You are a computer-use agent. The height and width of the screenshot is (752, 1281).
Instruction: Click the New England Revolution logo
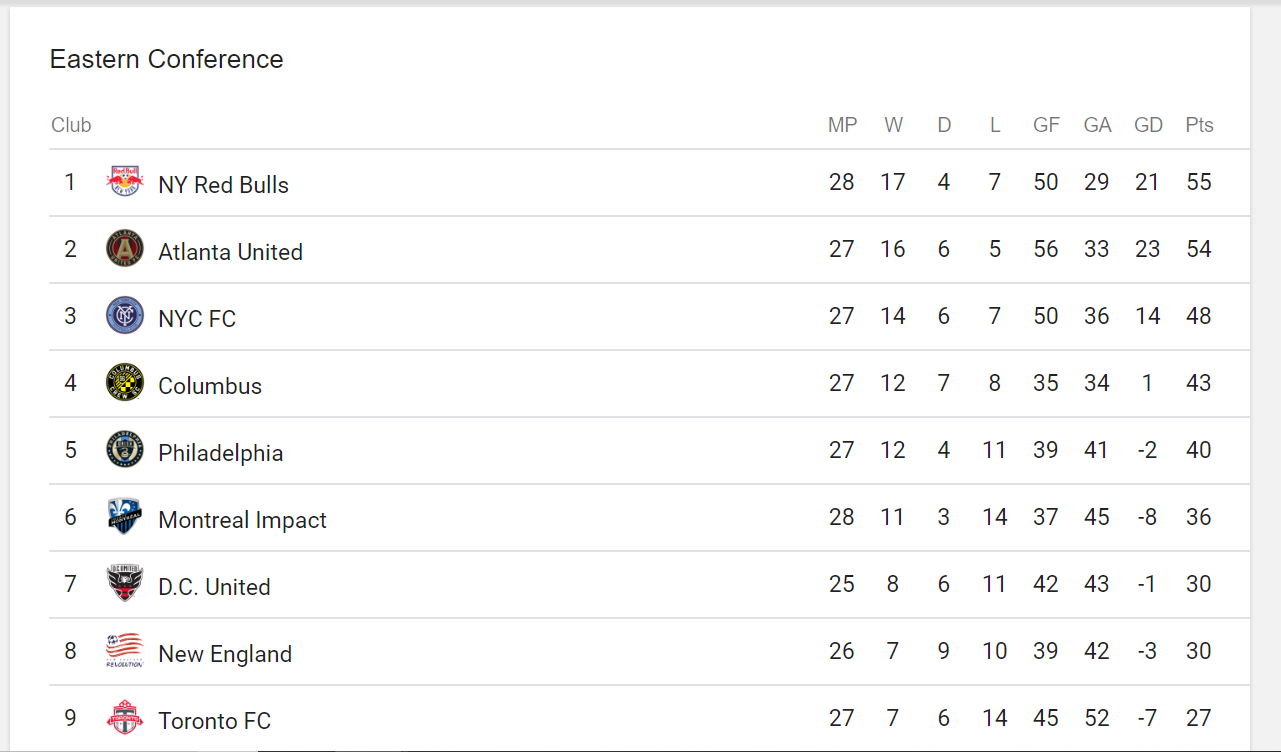coord(125,651)
